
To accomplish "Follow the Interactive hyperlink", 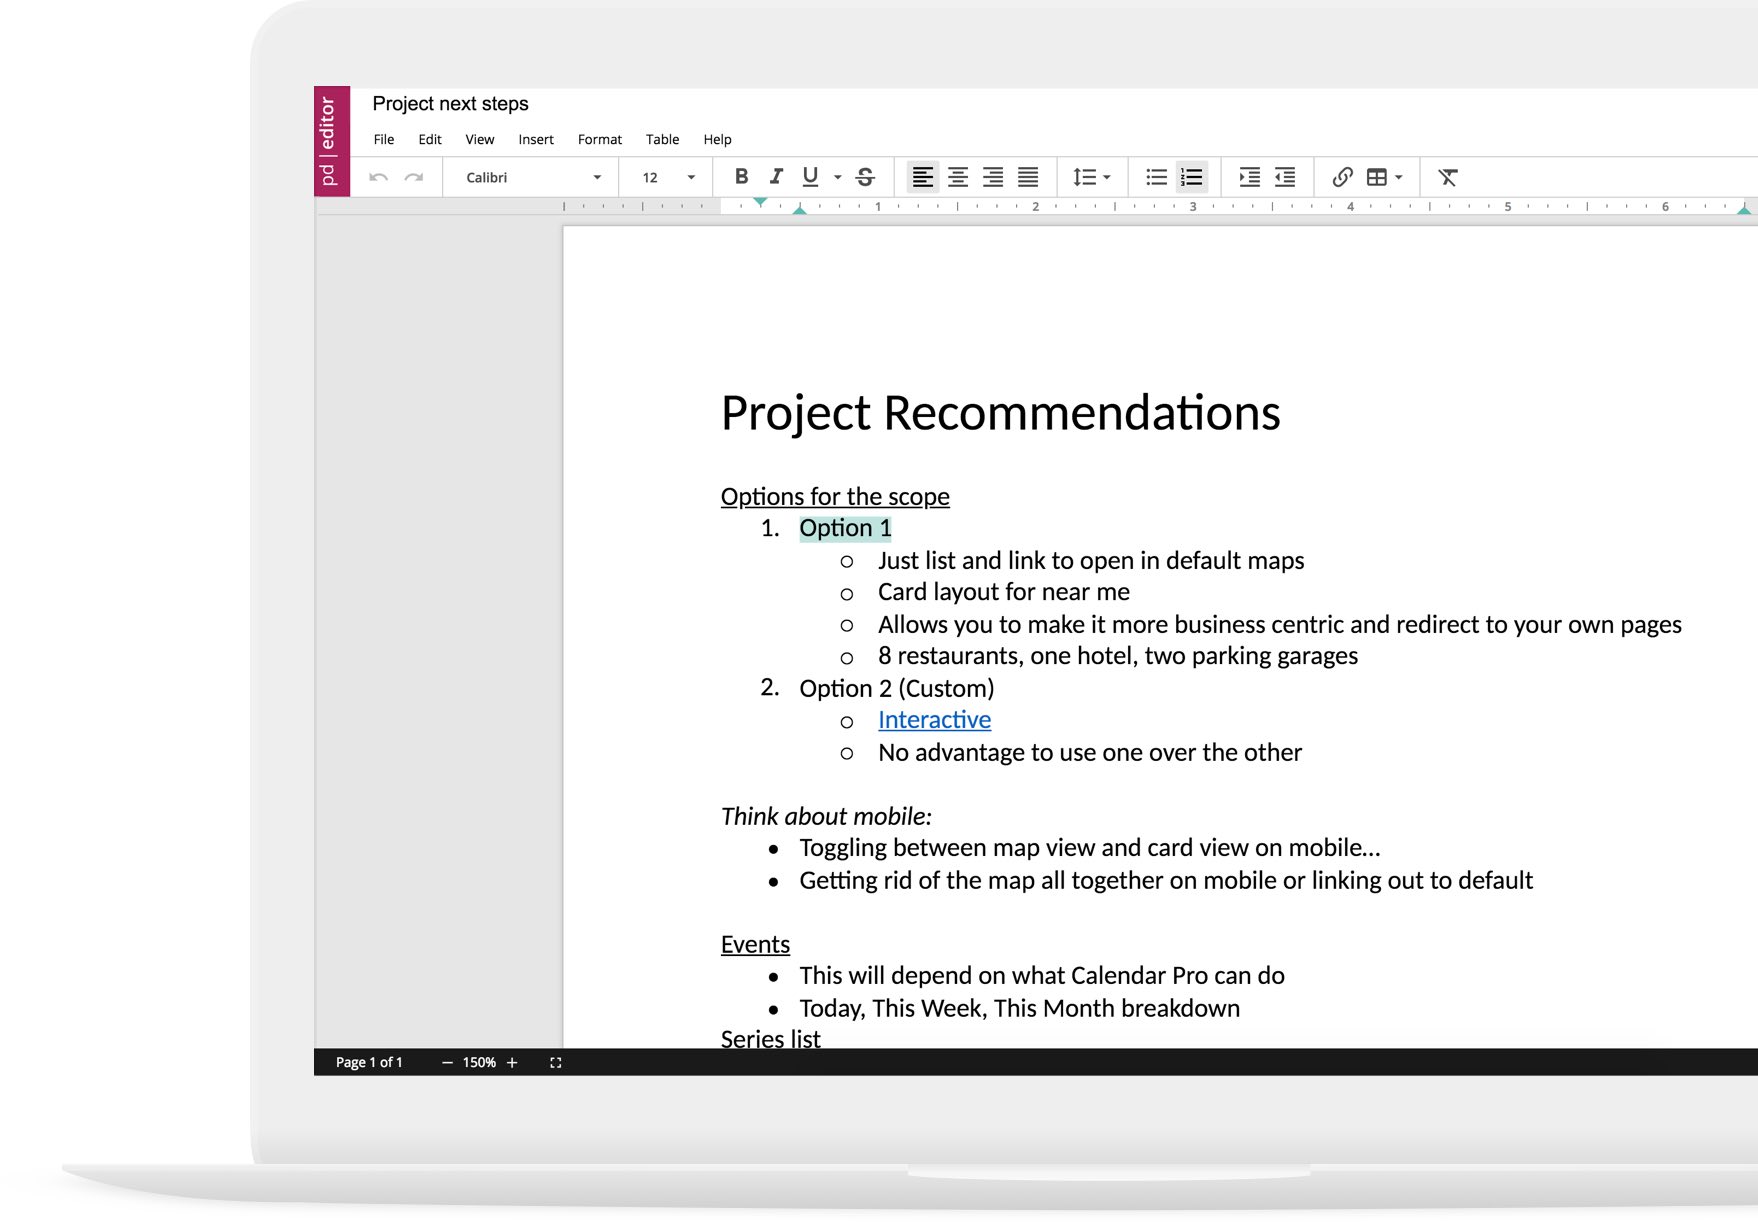I will point(934,720).
